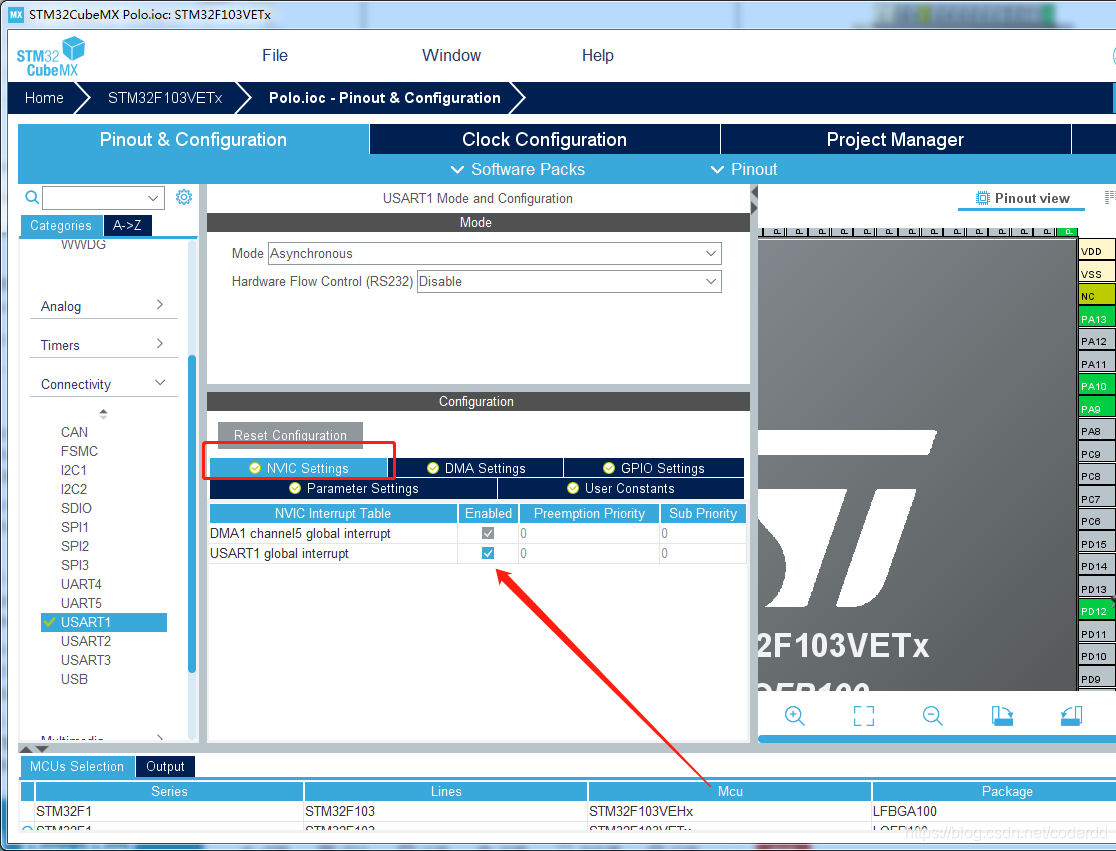
Task: Click the VDD pin on chip
Action: [1096, 250]
